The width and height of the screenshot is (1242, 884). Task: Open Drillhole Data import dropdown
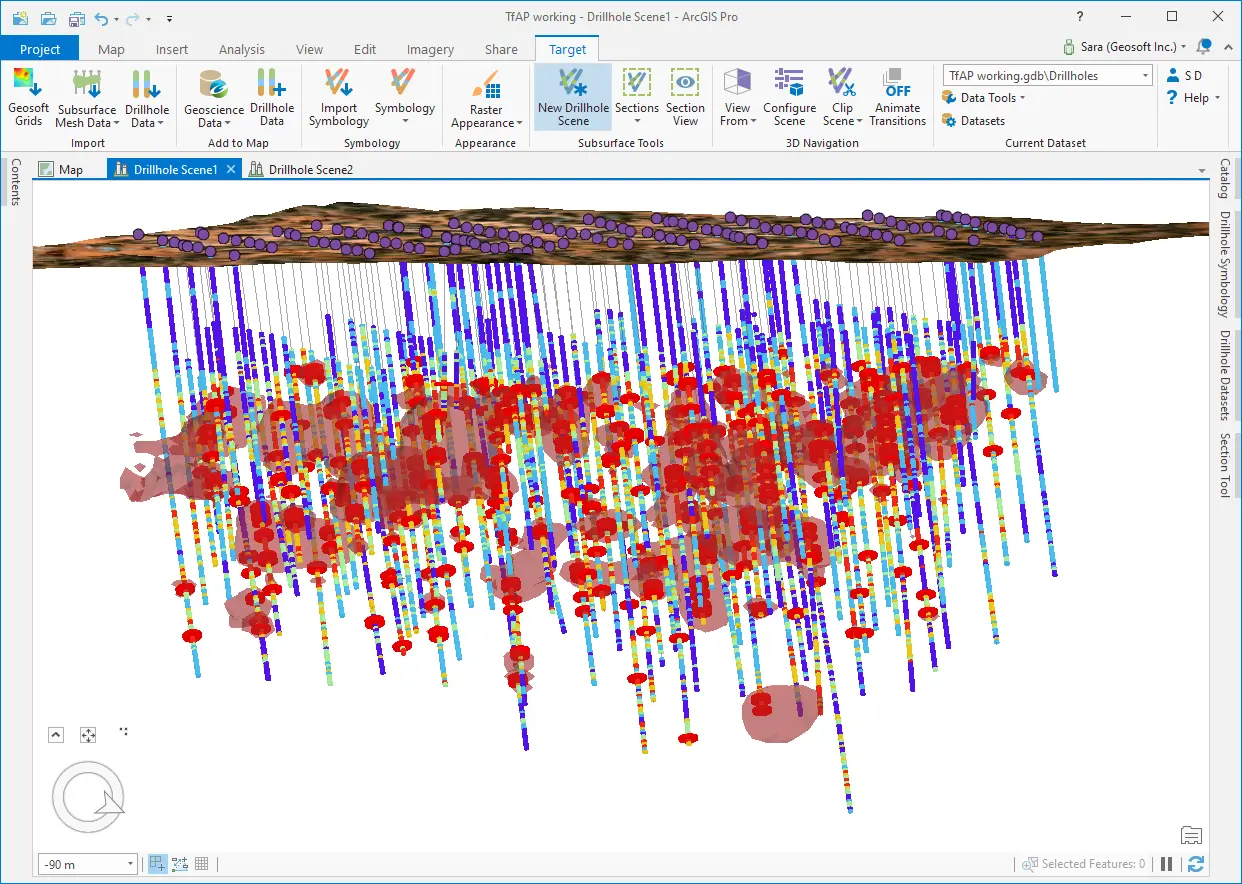tap(147, 98)
